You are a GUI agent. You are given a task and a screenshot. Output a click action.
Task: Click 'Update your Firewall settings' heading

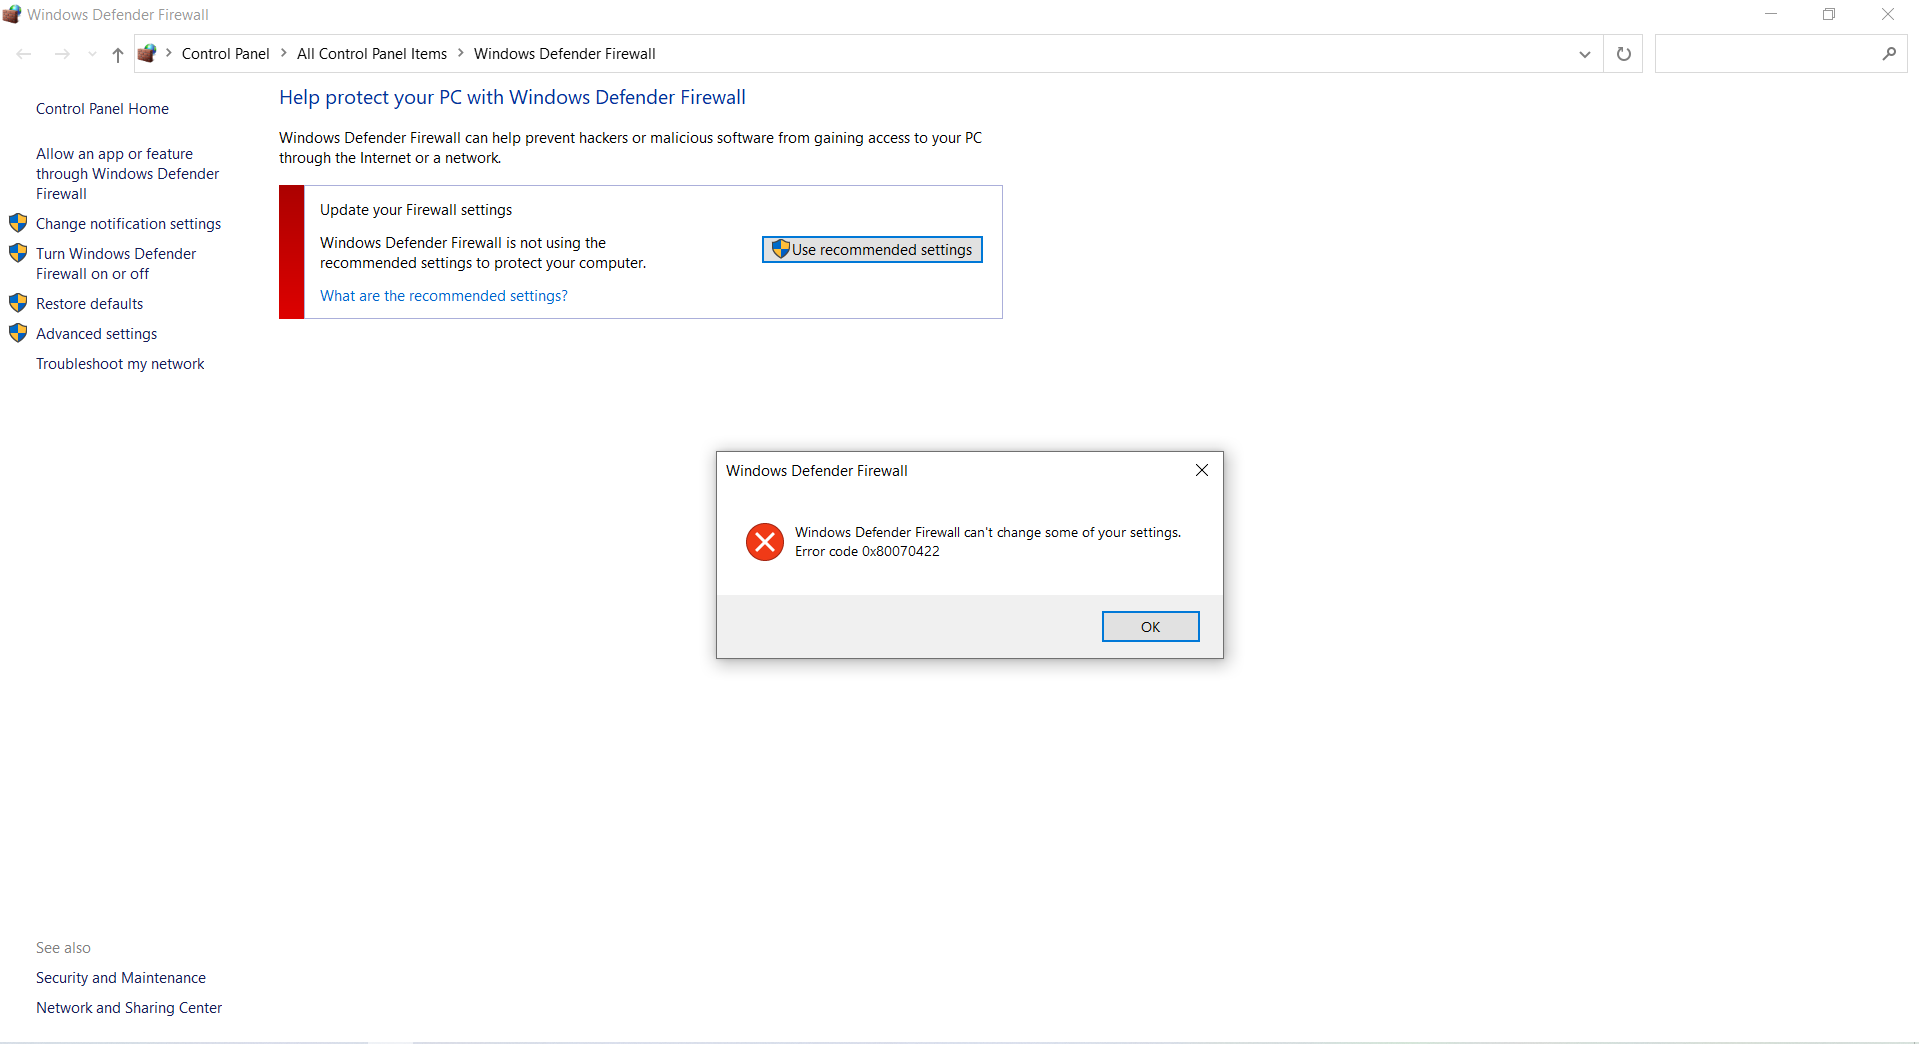click(416, 210)
